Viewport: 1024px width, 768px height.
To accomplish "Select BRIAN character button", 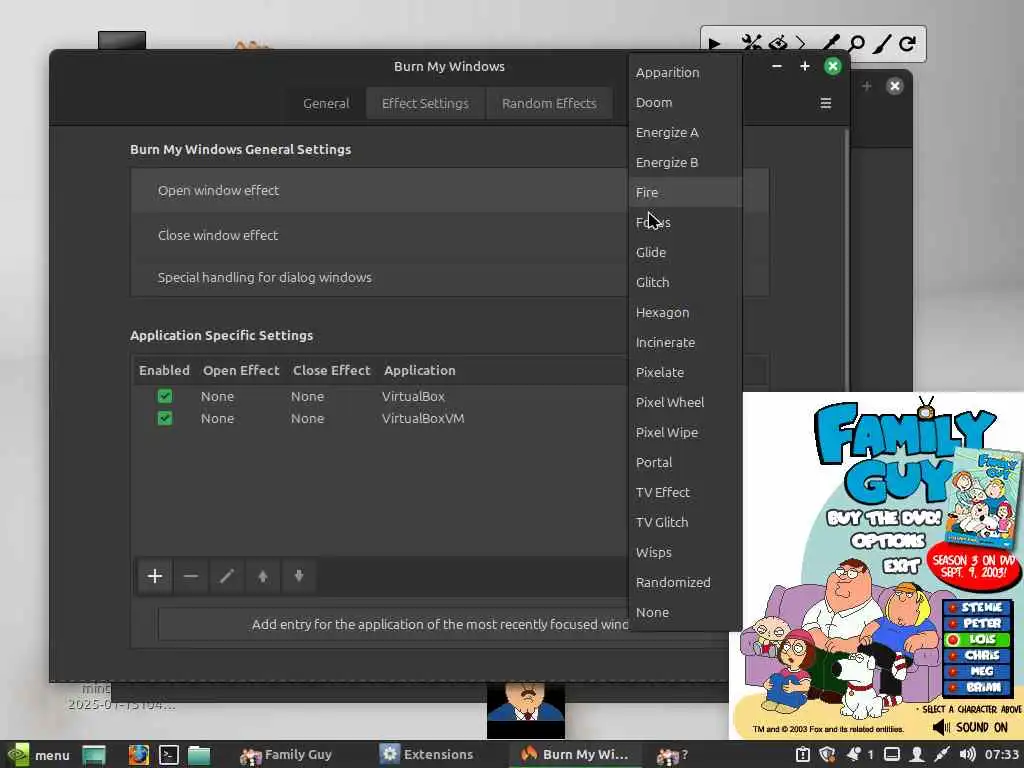I will pyautogui.click(x=978, y=687).
